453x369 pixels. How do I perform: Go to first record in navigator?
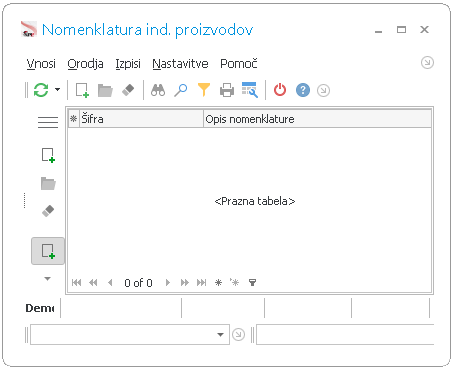point(76,283)
